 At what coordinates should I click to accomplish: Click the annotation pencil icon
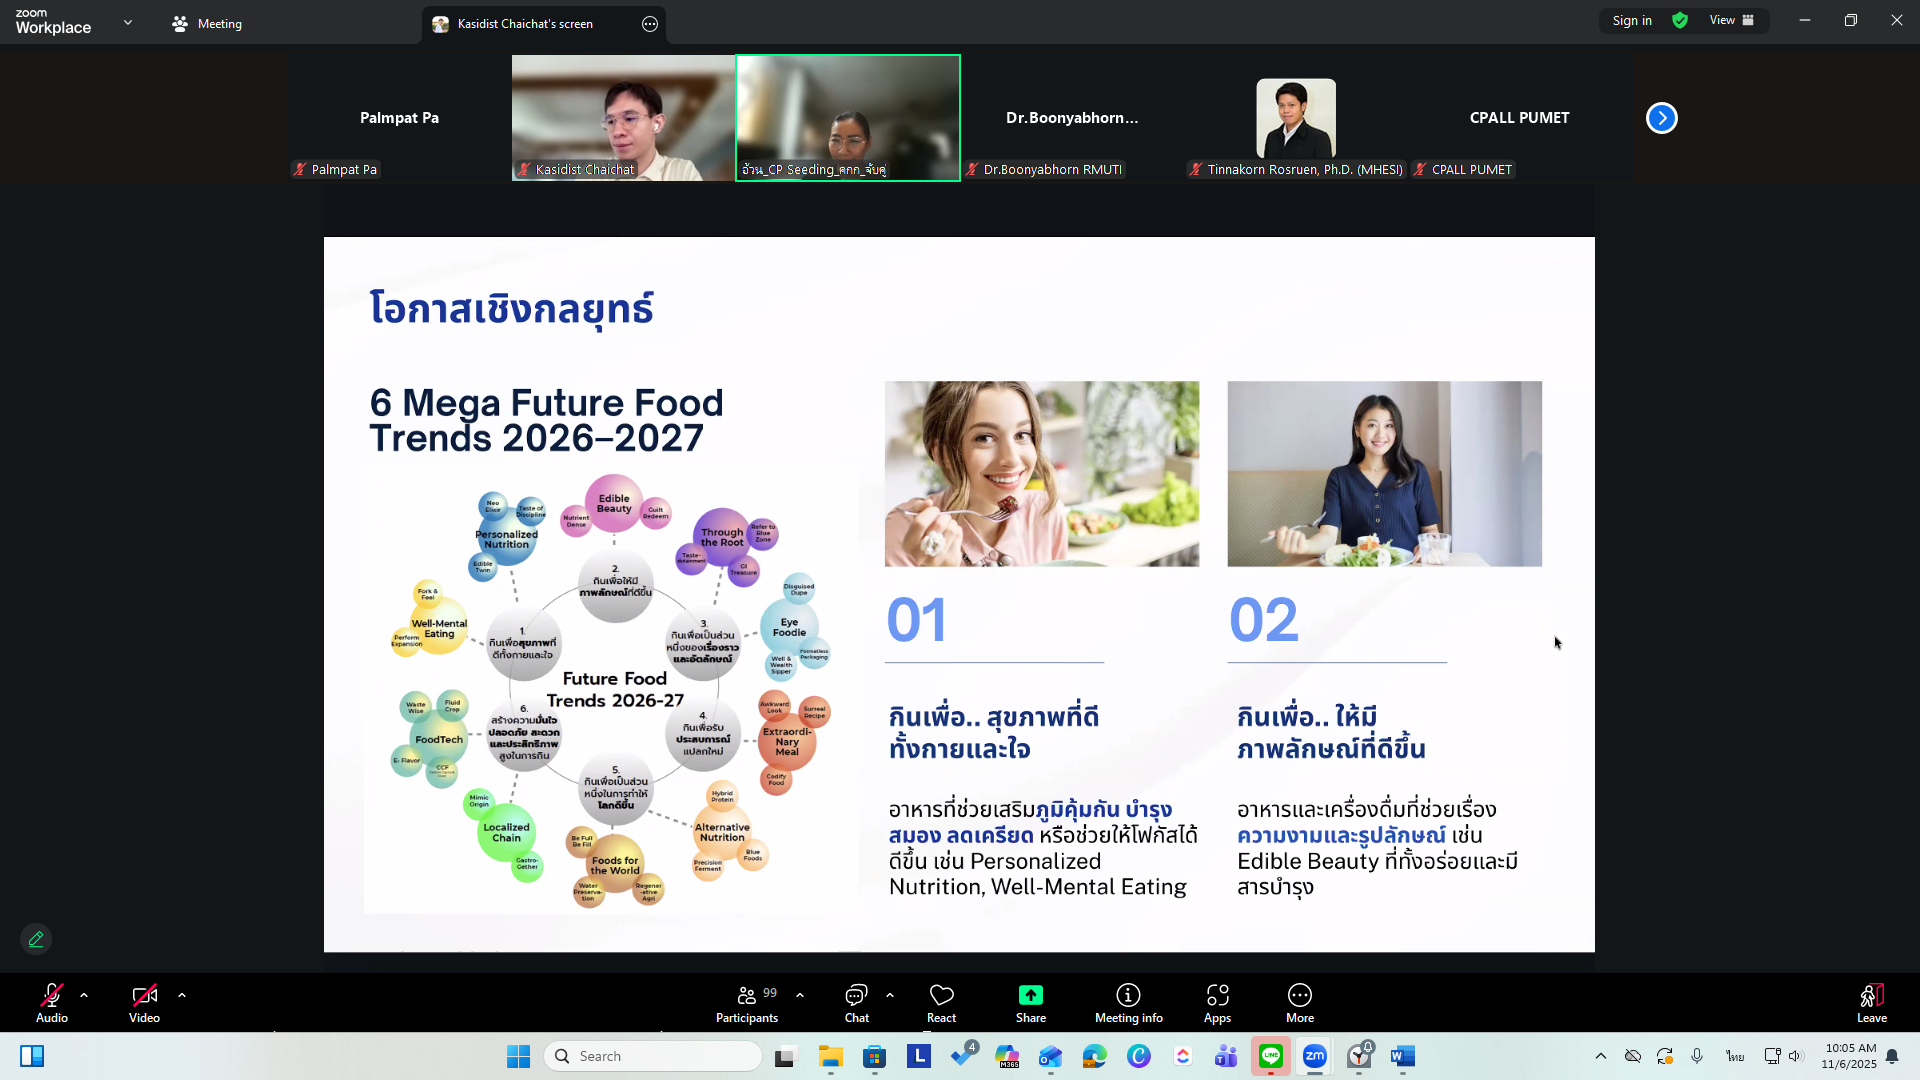pos(36,939)
